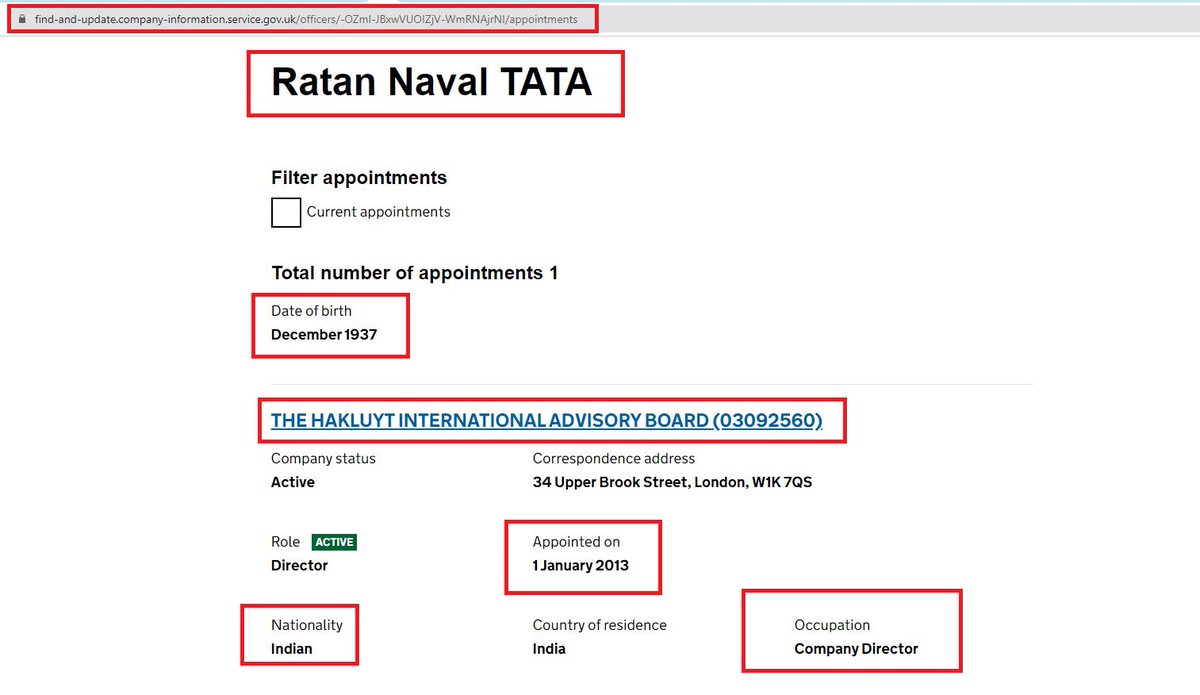This screenshot has height=695, width=1200.
Task: Click the Country of residence label
Action: (x=599, y=625)
